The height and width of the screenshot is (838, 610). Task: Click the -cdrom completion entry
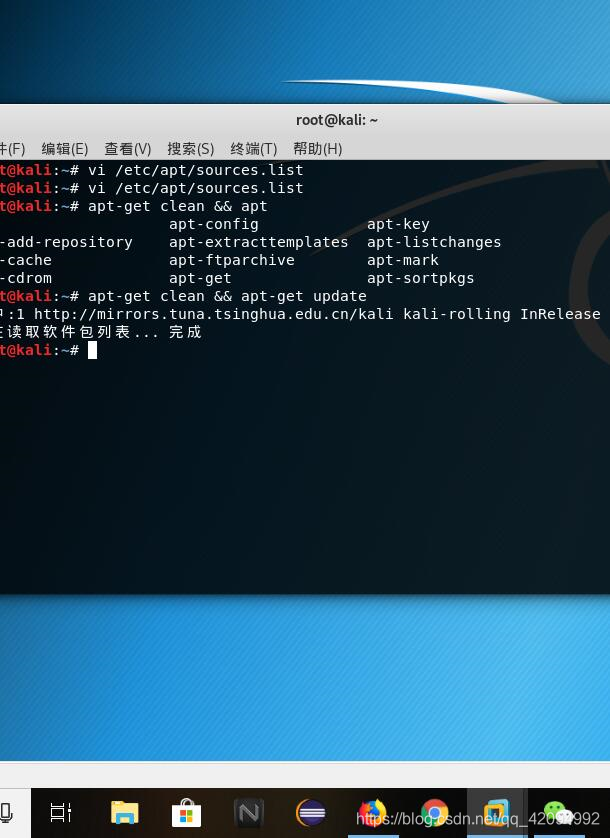point(26,278)
